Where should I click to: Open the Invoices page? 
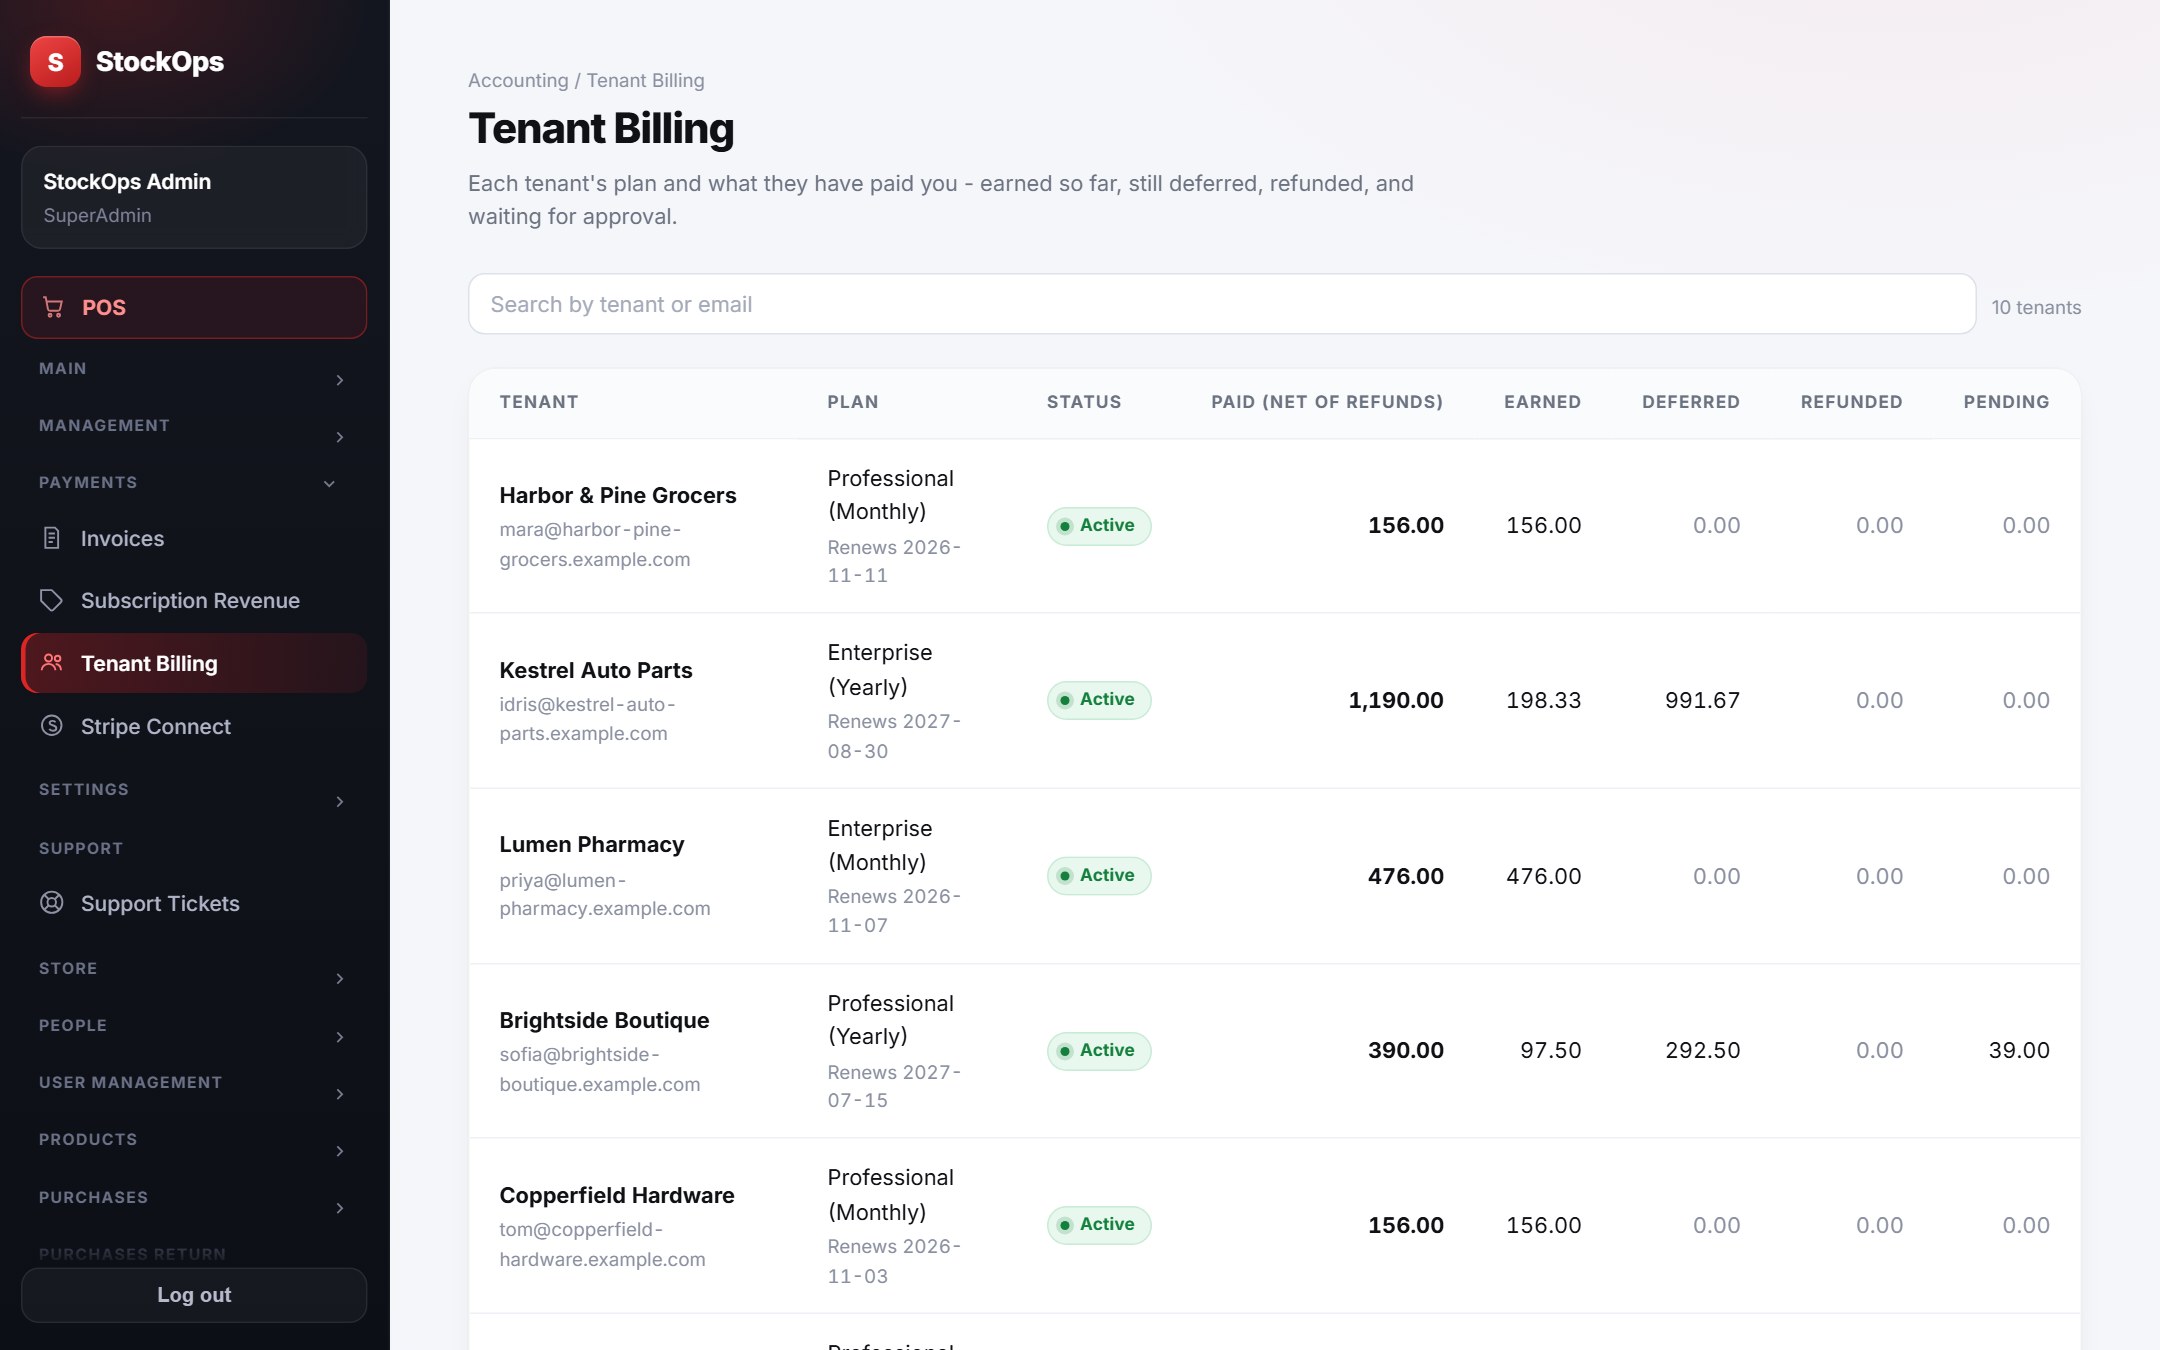[x=194, y=538]
